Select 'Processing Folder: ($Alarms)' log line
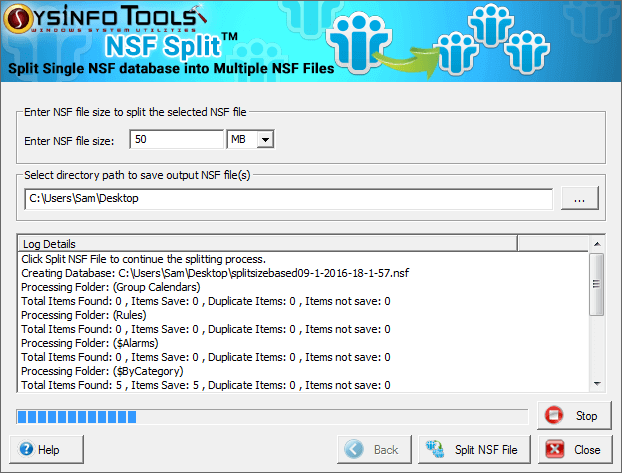This screenshot has height=473, width=622. click(x=90, y=343)
